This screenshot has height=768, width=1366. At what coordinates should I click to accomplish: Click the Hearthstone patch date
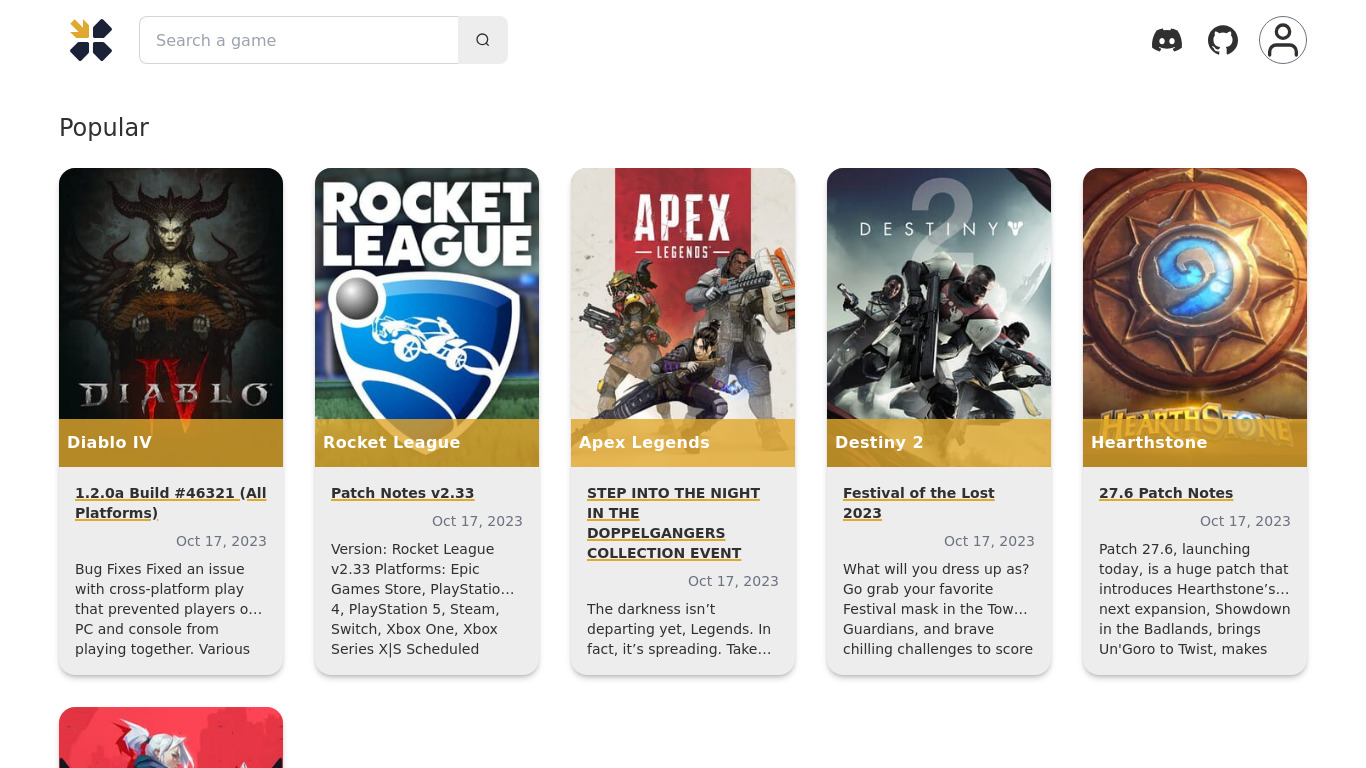pyautogui.click(x=1245, y=521)
